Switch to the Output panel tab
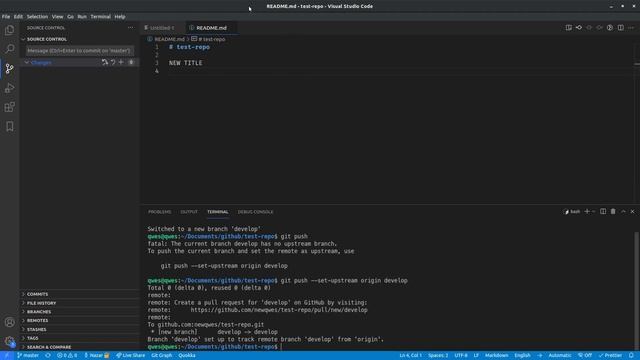The height and width of the screenshot is (360, 640). pyautogui.click(x=189, y=212)
